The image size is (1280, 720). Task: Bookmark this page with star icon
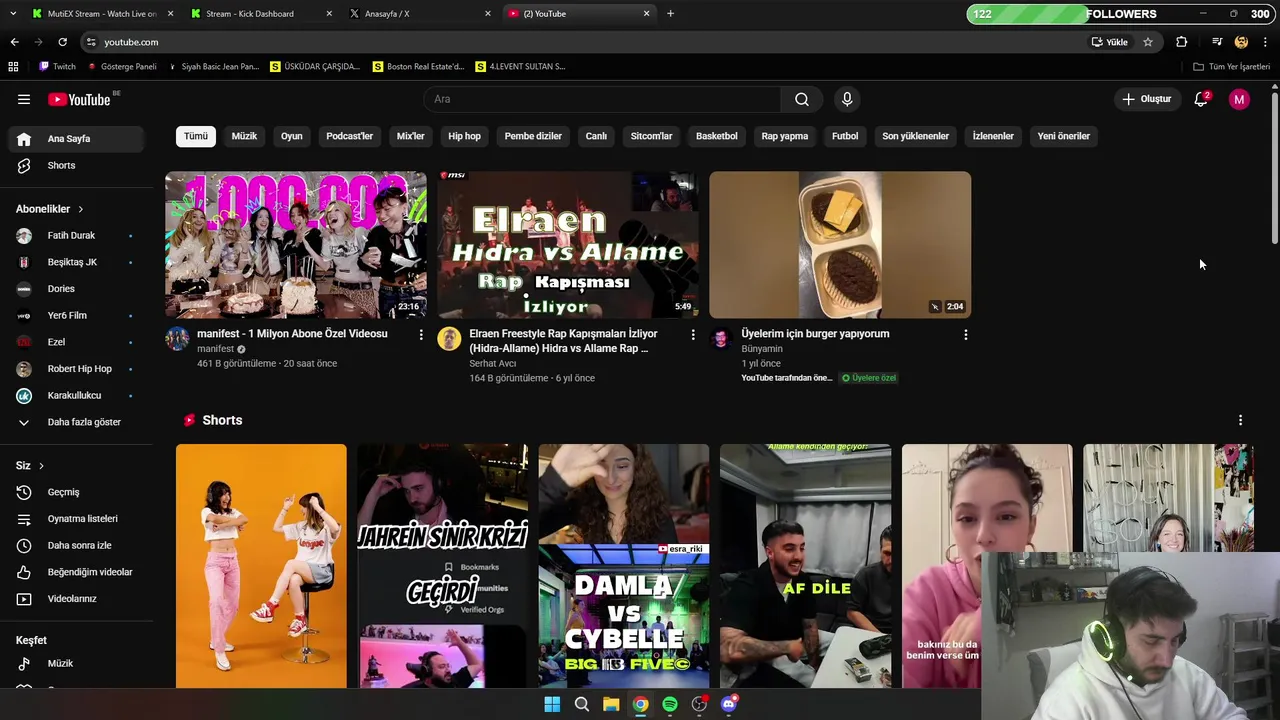(x=1148, y=42)
